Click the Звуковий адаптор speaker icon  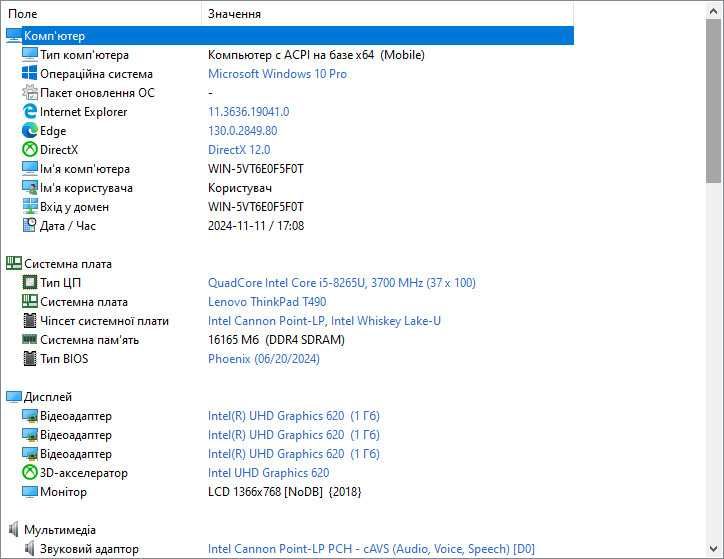pyautogui.click(x=30, y=548)
